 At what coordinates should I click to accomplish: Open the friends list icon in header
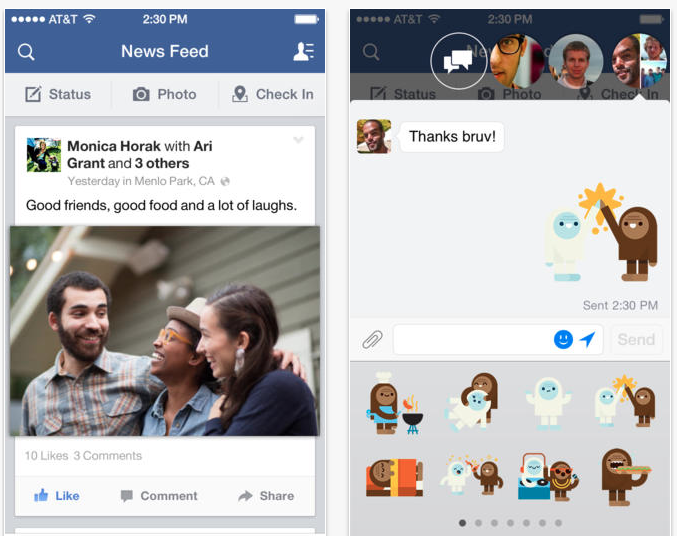click(x=304, y=51)
